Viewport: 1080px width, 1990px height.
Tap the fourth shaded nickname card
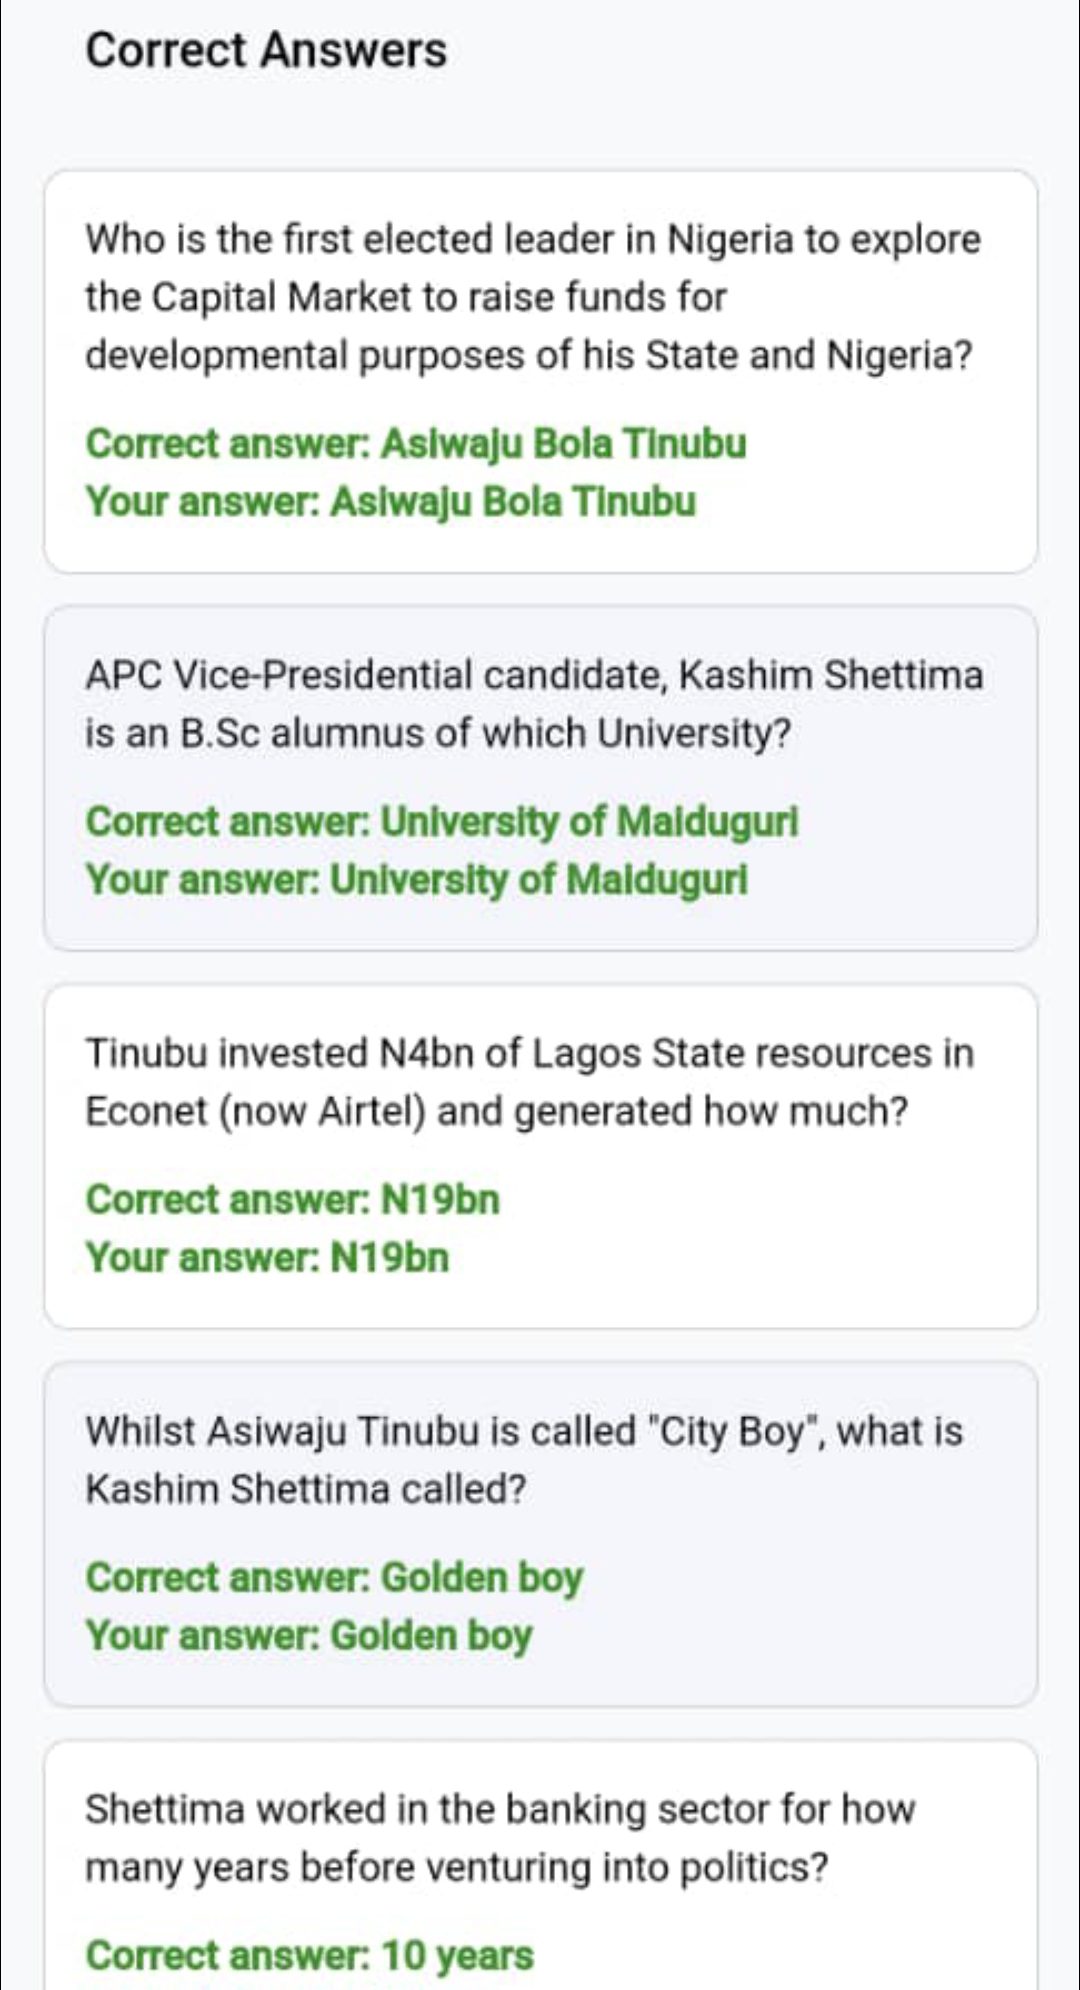click(x=541, y=1534)
